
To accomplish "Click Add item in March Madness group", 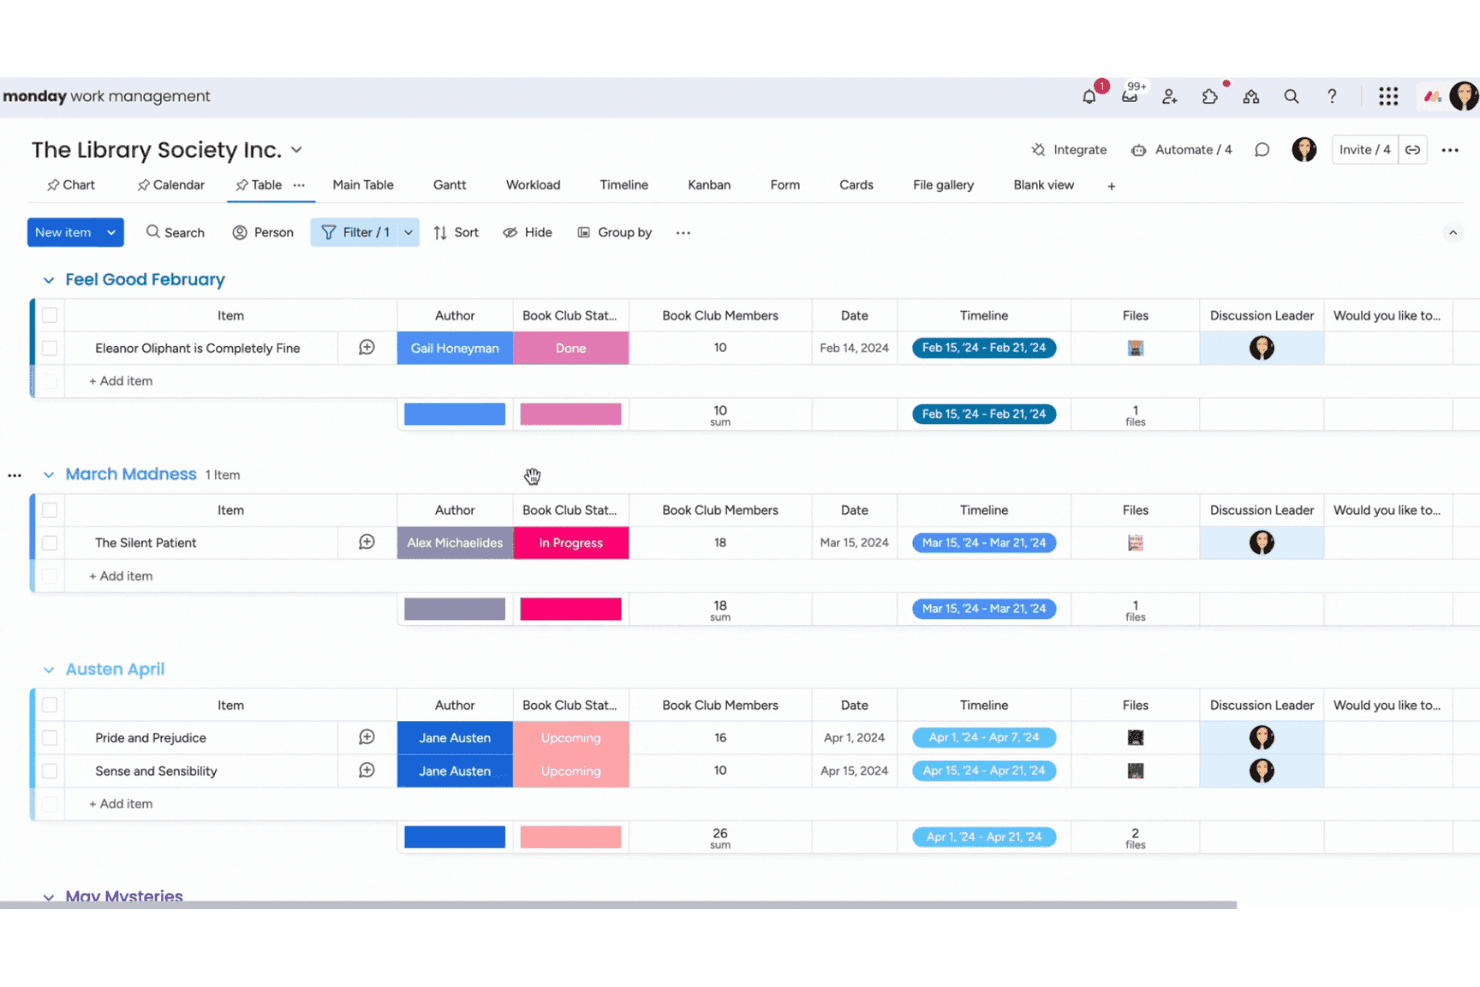I will tap(121, 576).
